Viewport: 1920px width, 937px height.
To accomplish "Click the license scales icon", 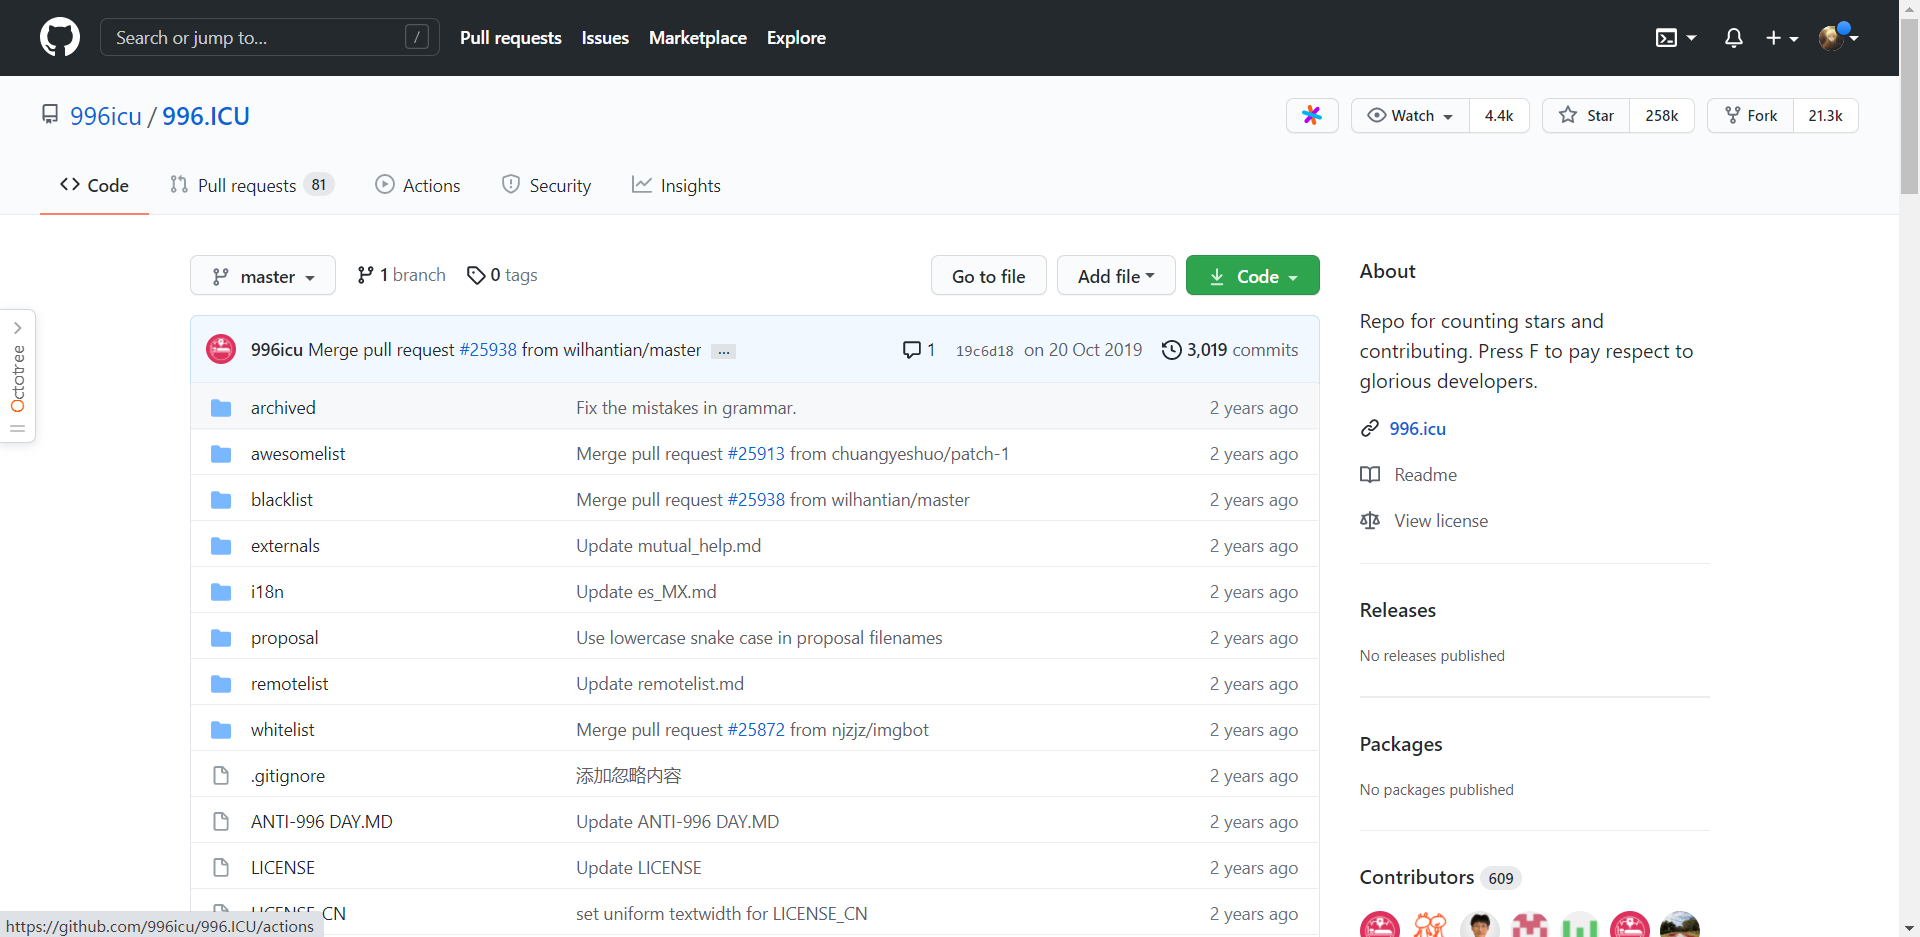I will 1370,521.
